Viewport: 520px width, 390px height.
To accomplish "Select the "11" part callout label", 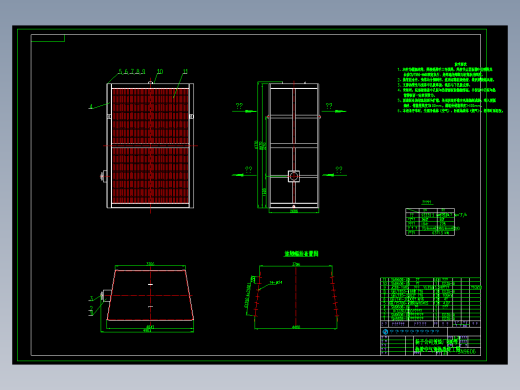I will (x=185, y=71).
